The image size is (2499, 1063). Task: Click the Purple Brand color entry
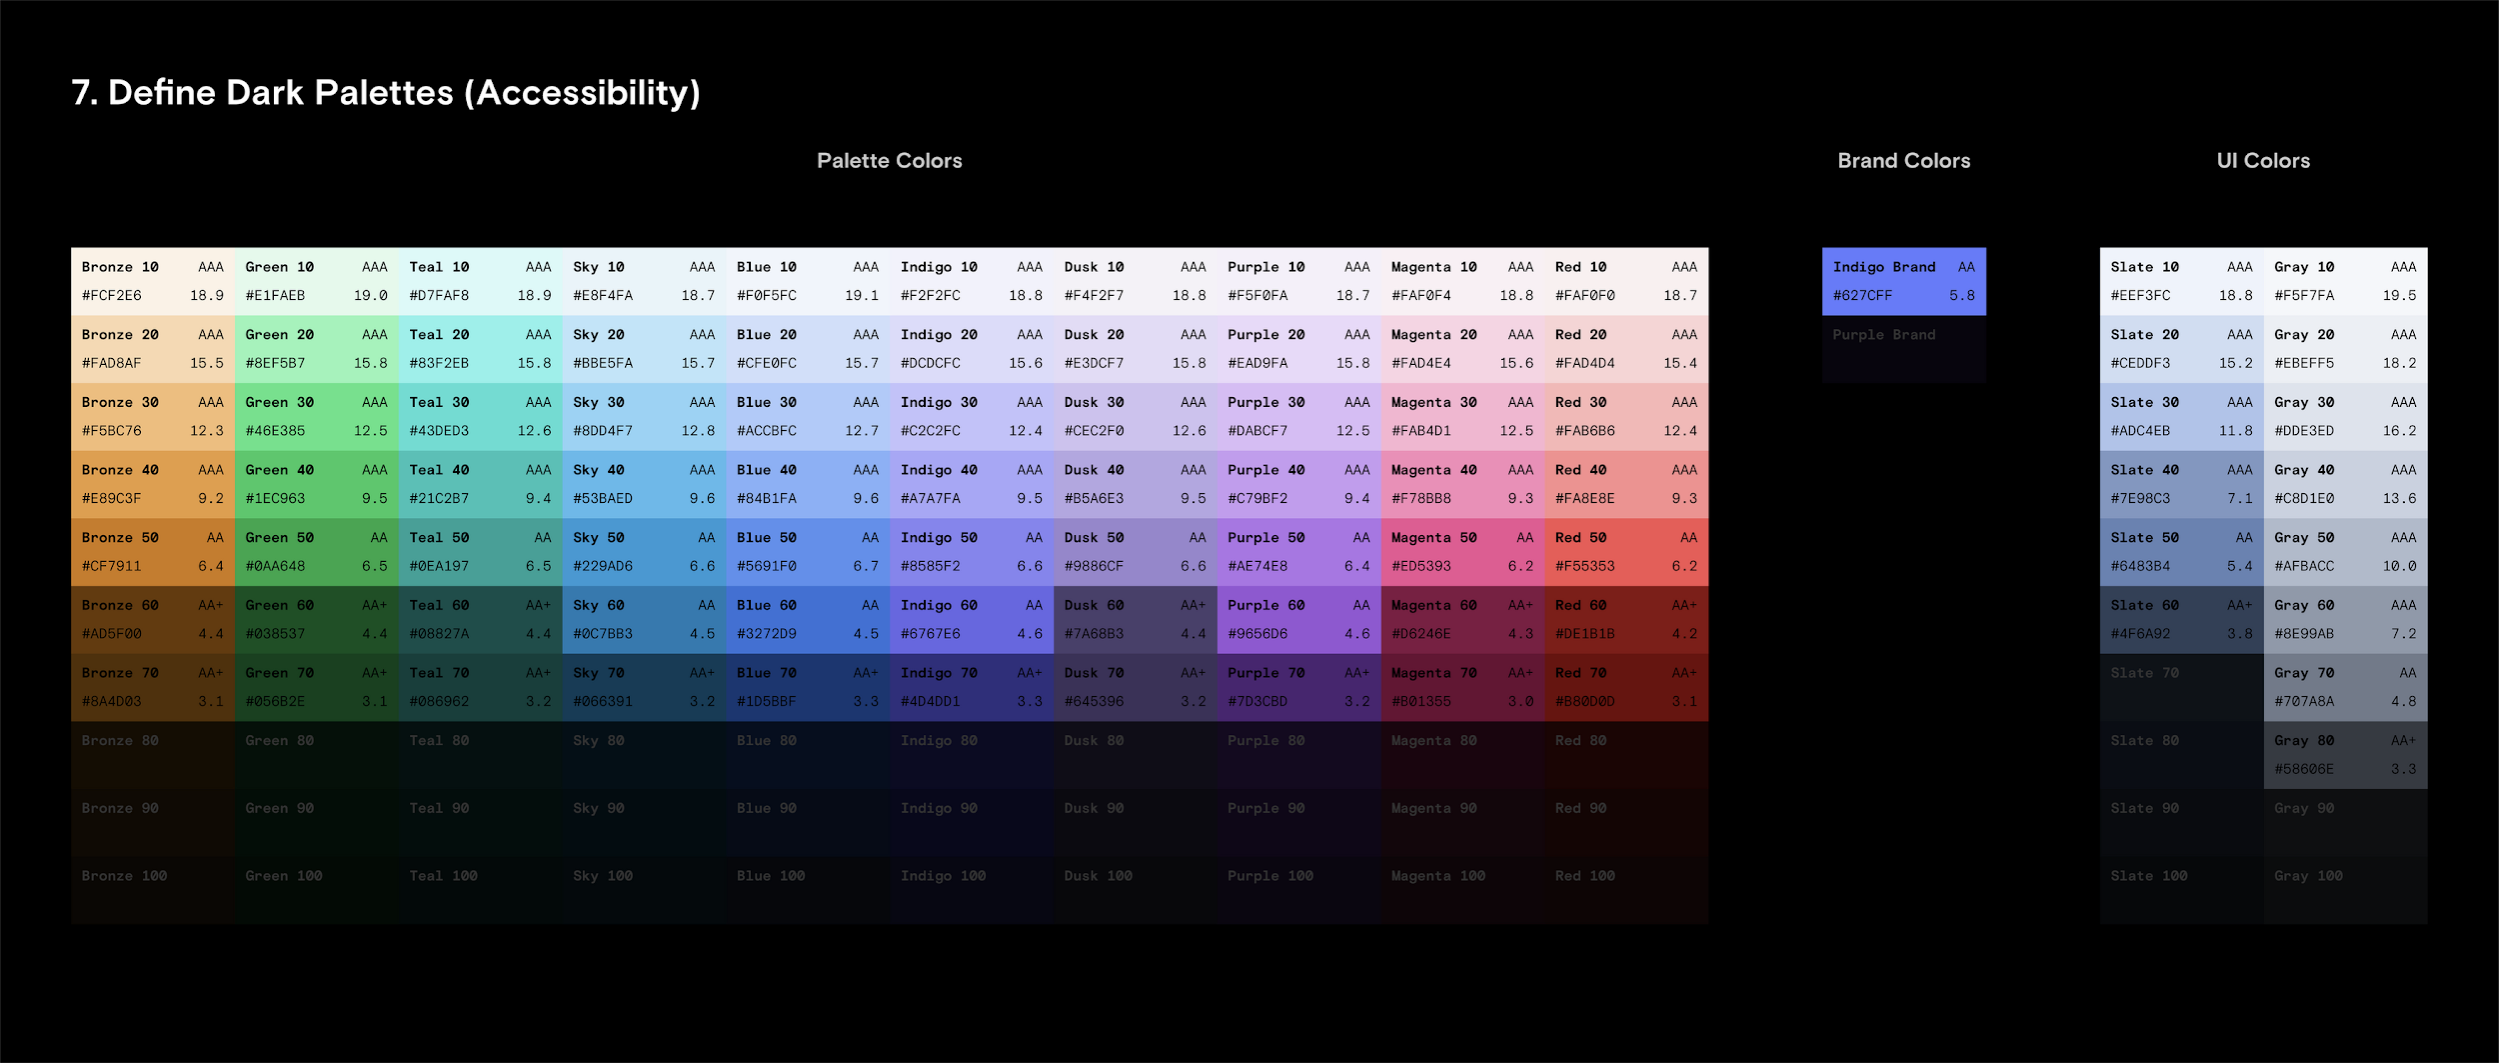(x=1905, y=349)
